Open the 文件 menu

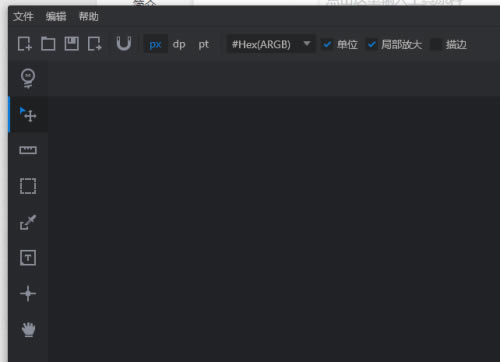pos(23,16)
